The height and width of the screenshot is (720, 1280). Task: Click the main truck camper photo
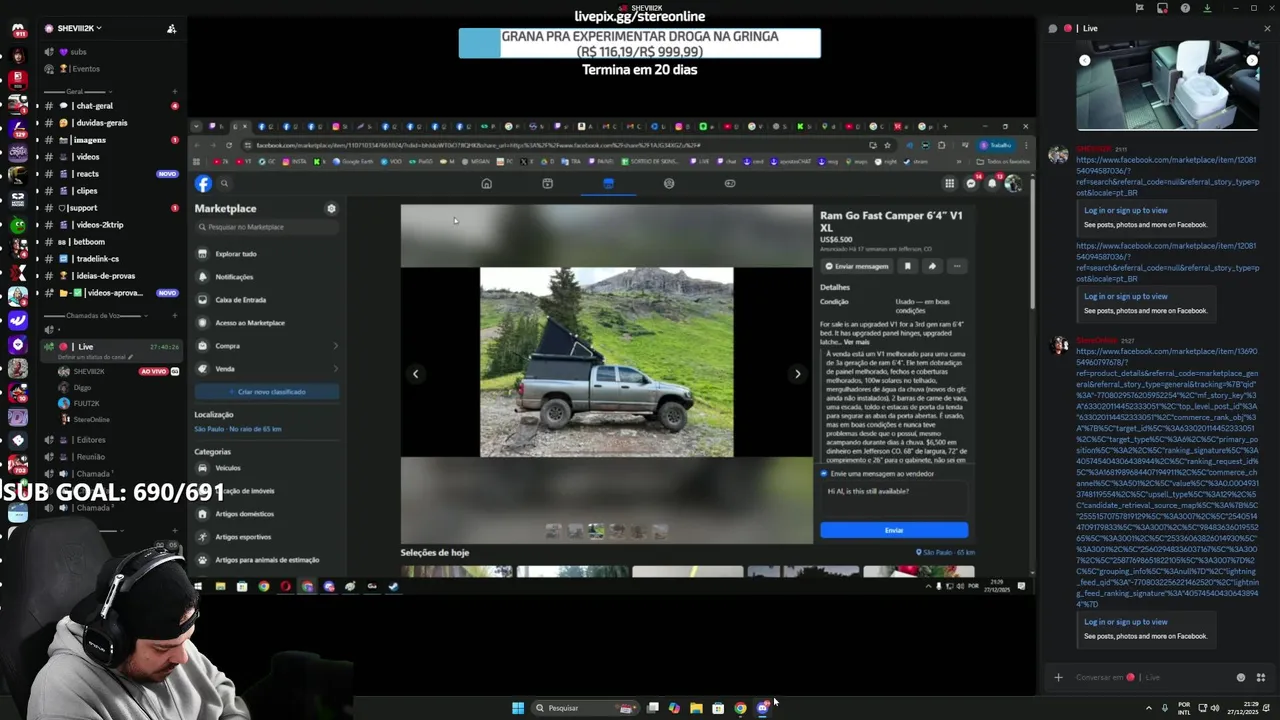606,362
